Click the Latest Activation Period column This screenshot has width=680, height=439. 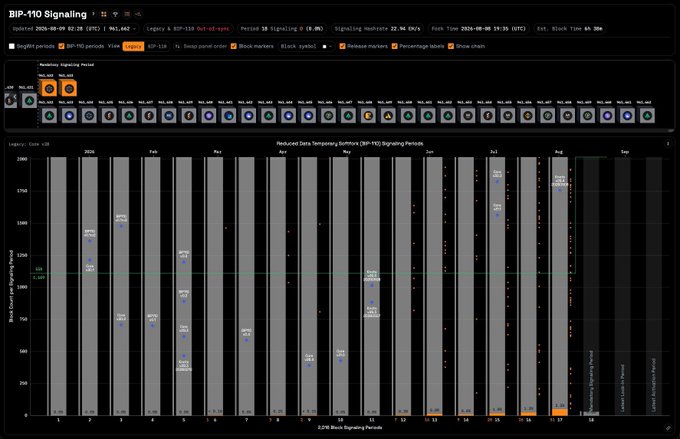654,286
